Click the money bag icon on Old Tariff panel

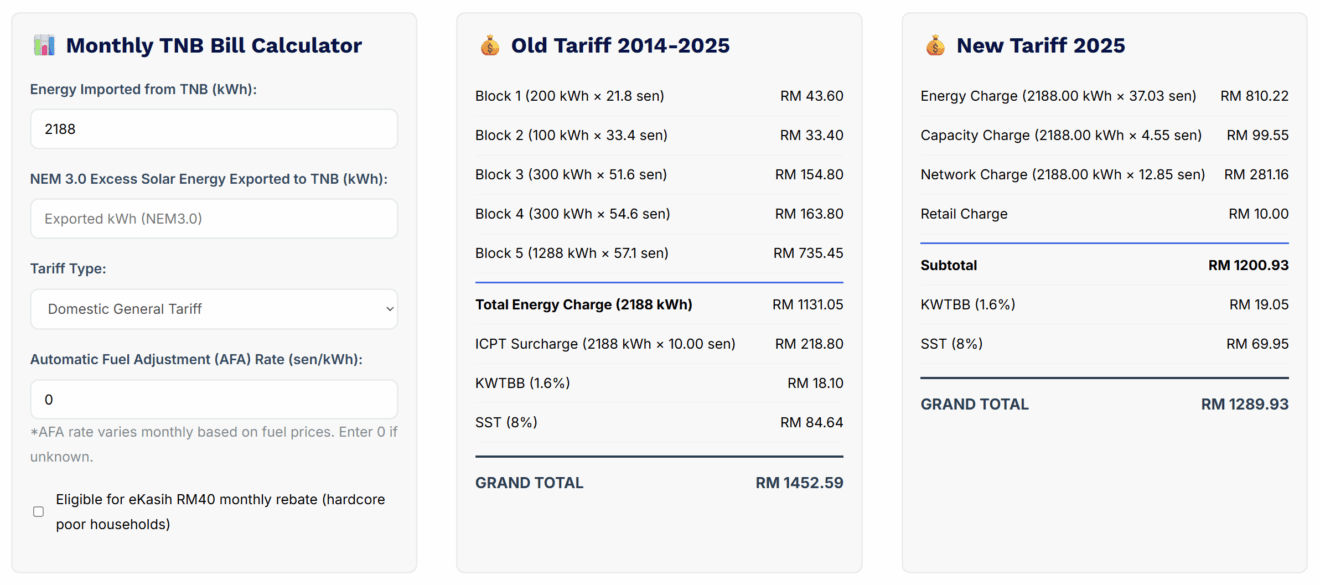[x=486, y=44]
